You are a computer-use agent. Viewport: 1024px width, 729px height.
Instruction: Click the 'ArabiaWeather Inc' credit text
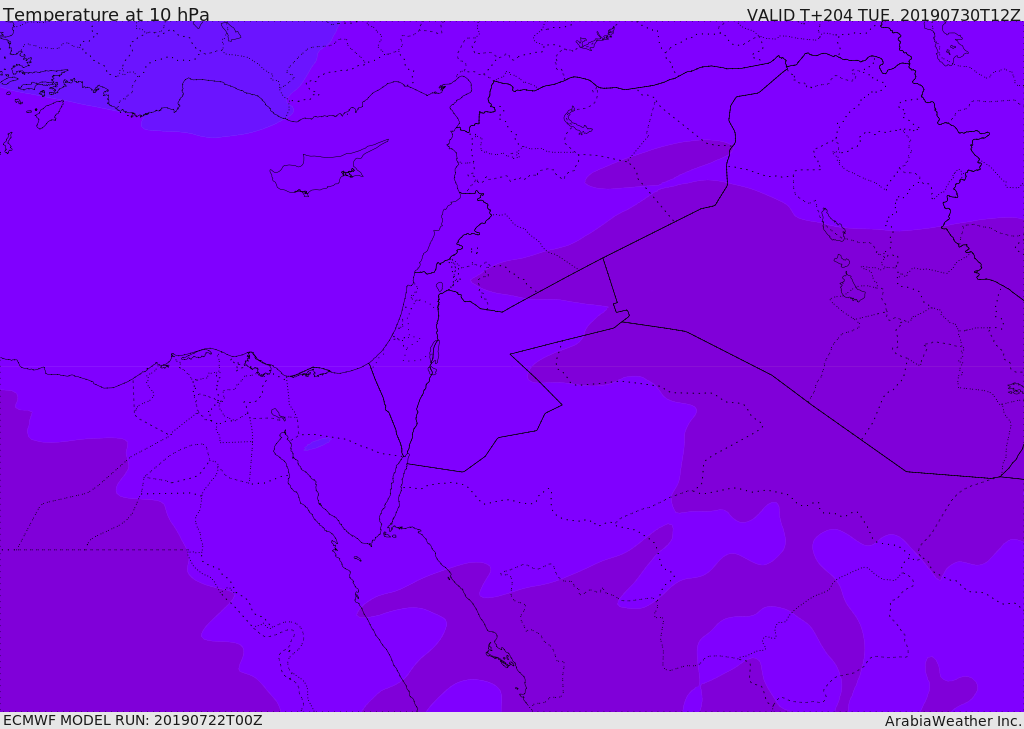pos(953,721)
